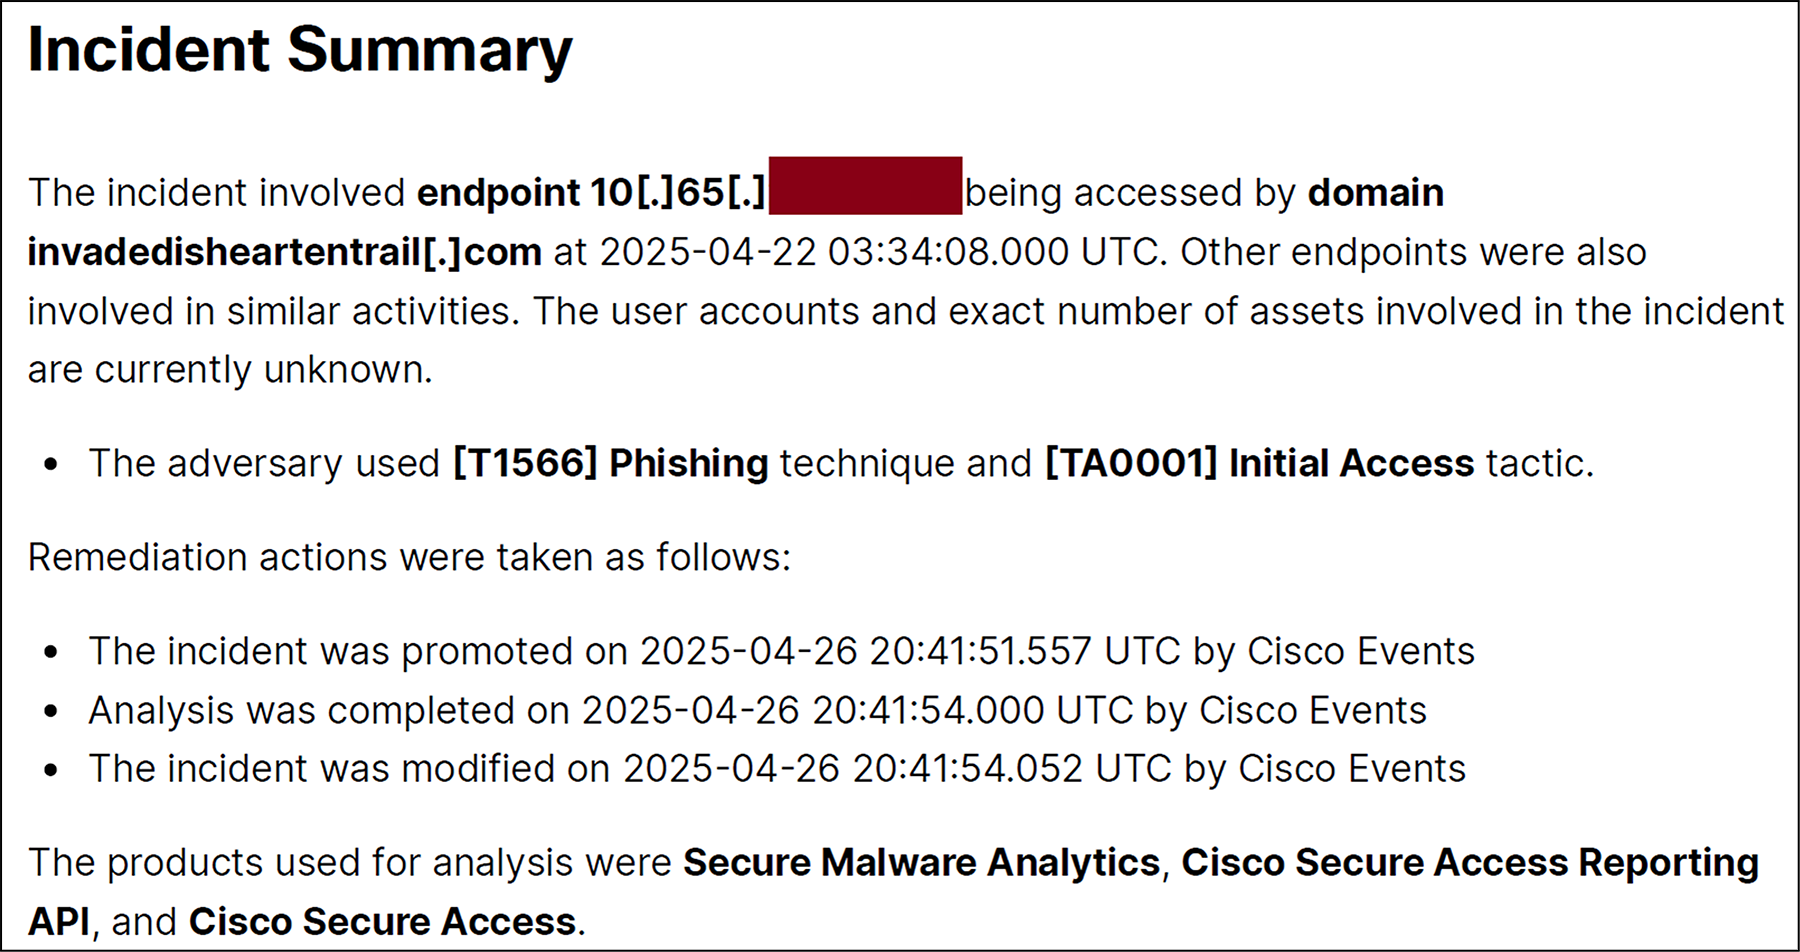
Task: Click the bullet before adversary technique line
Action: coord(51,465)
